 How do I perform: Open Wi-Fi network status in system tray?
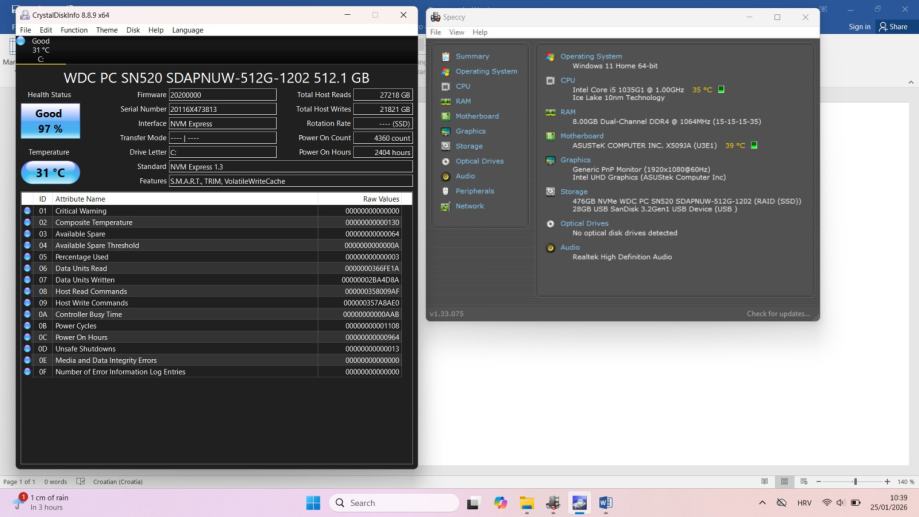[826, 503]
